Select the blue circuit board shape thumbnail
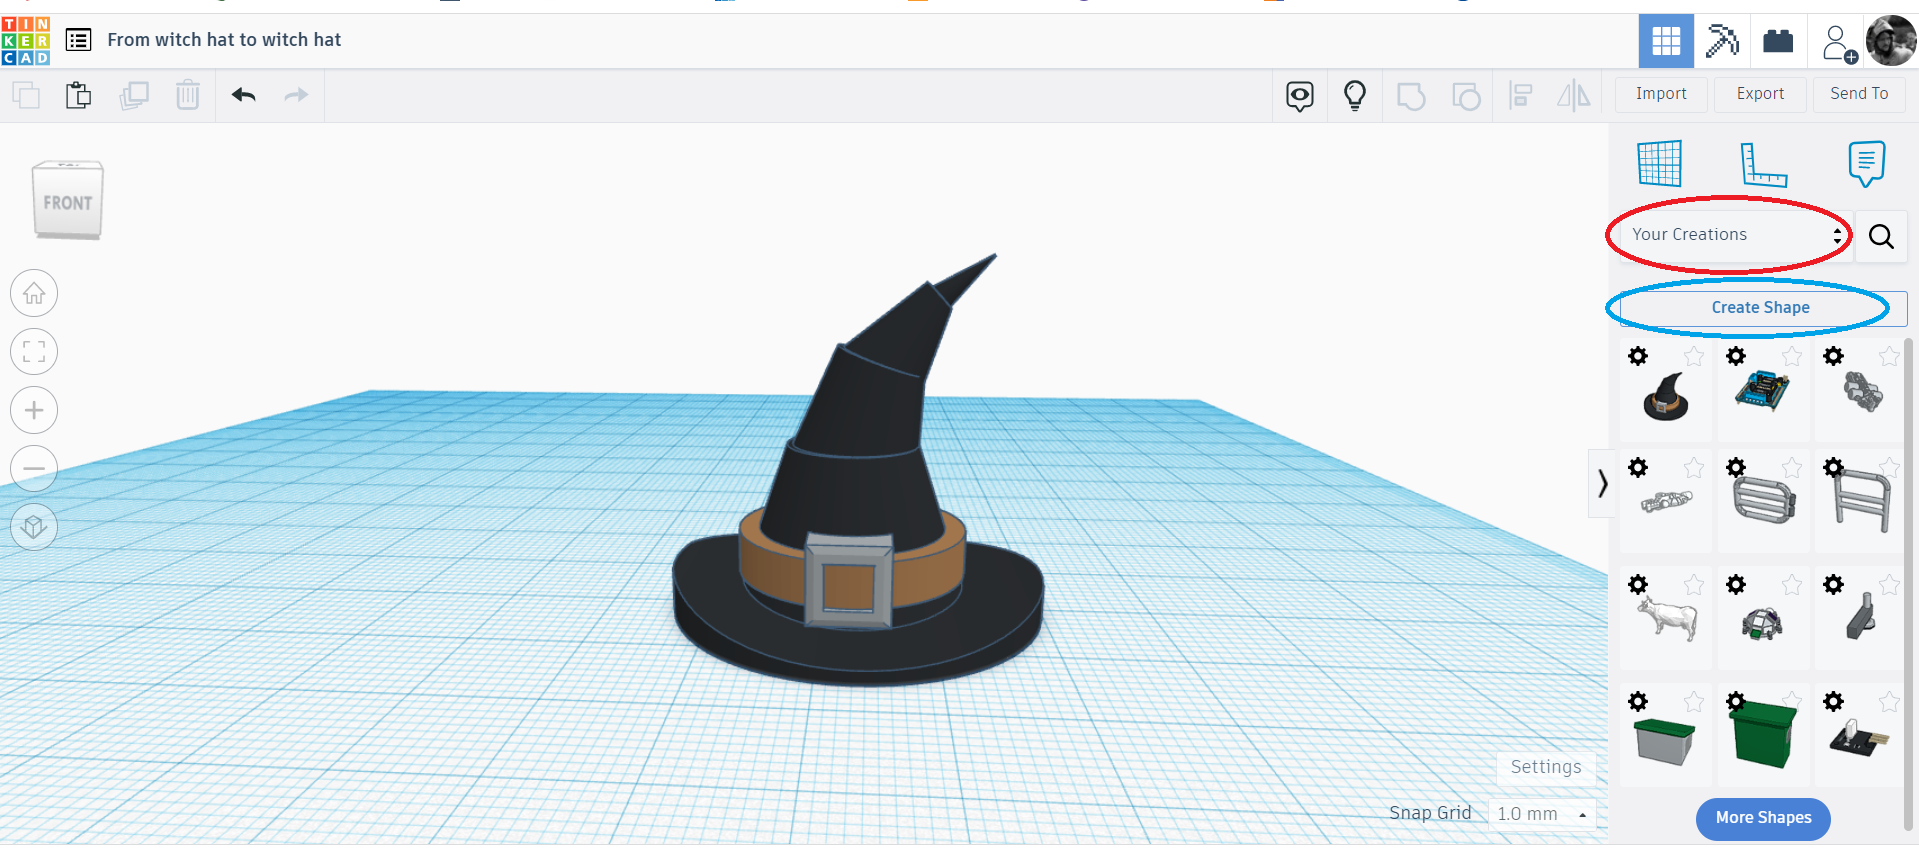The image size is (1919, 851). (1762, 390)
